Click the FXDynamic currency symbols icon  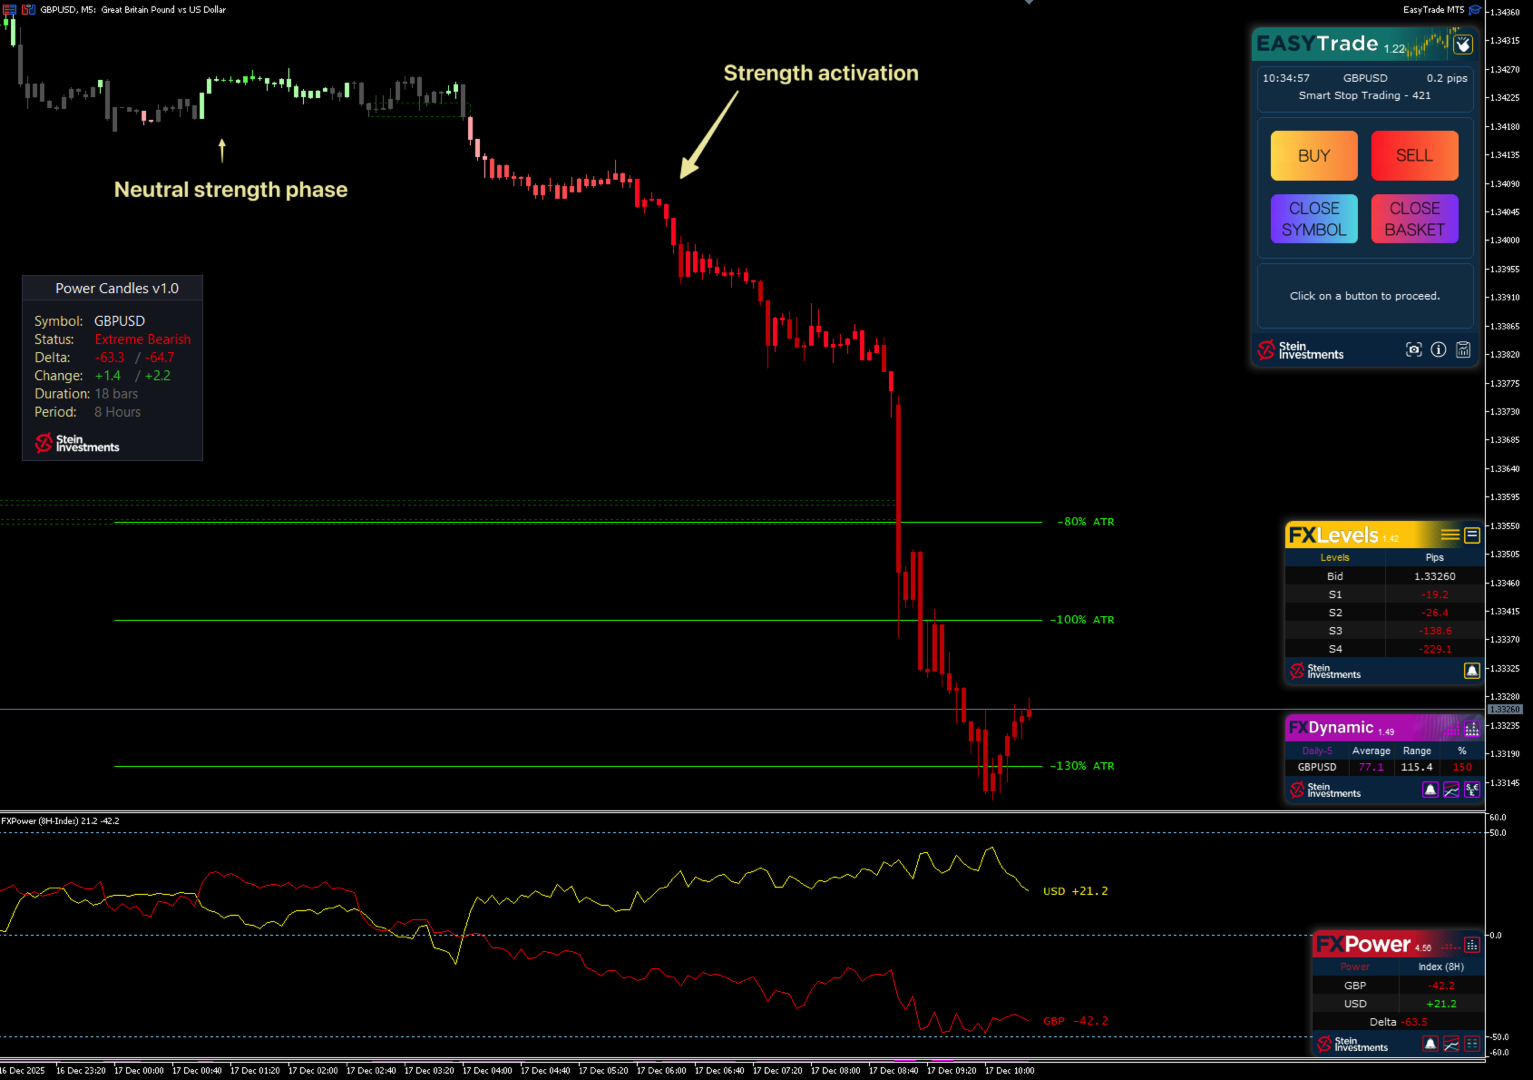coord(1472,790)
